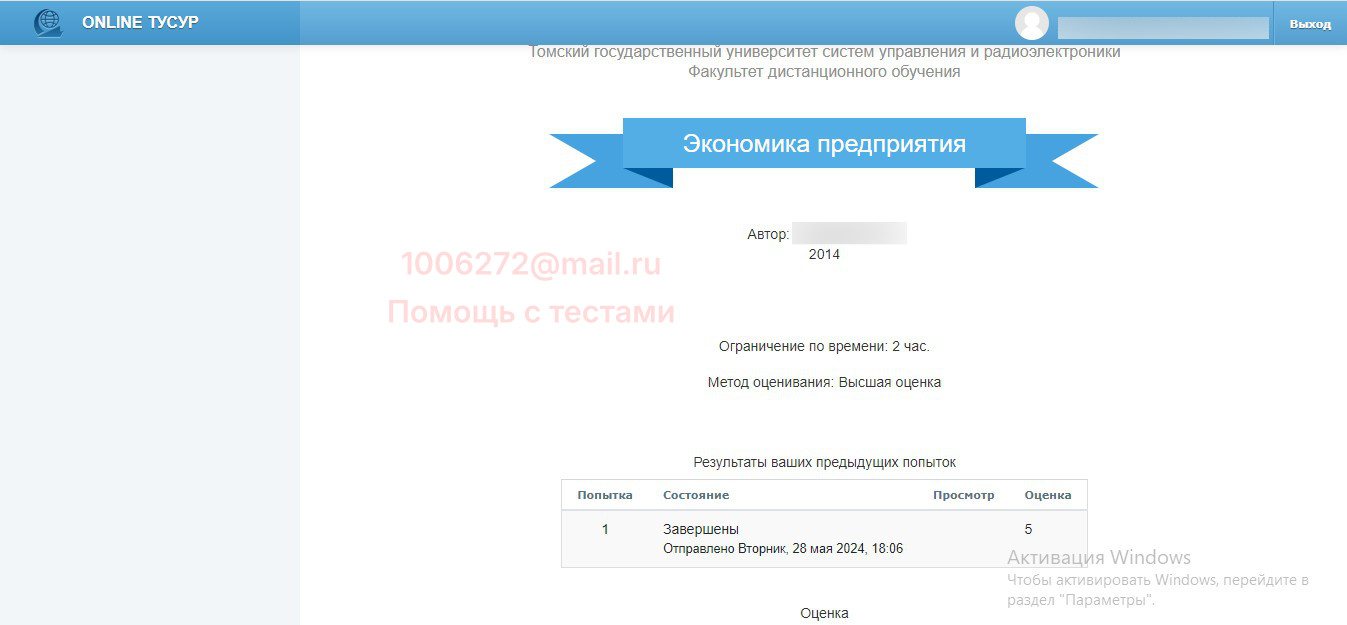Select attempt number 1 in results table

point(605,529)
